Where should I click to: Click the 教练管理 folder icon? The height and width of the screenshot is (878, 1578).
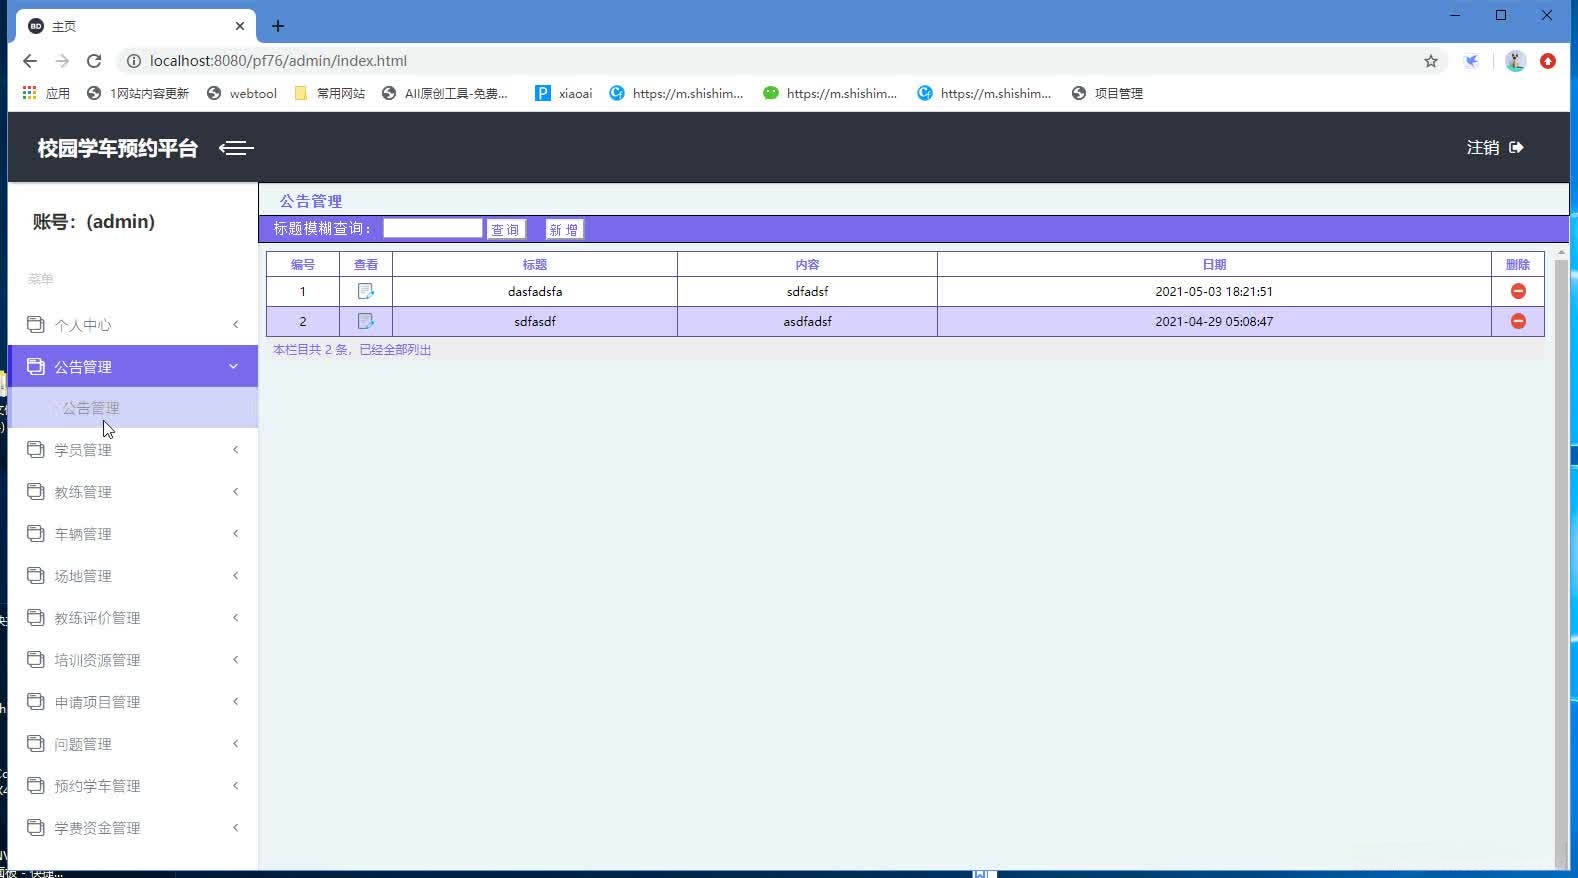[36, 491]
